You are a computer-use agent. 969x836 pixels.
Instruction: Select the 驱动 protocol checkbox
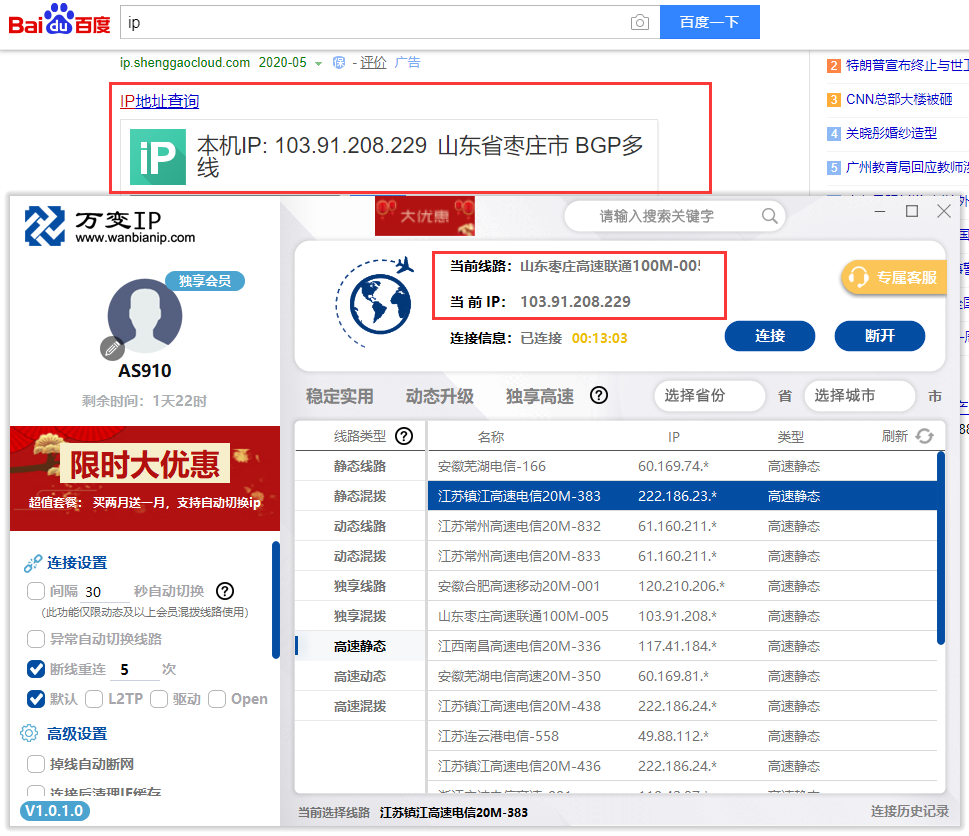click(159, 699)
